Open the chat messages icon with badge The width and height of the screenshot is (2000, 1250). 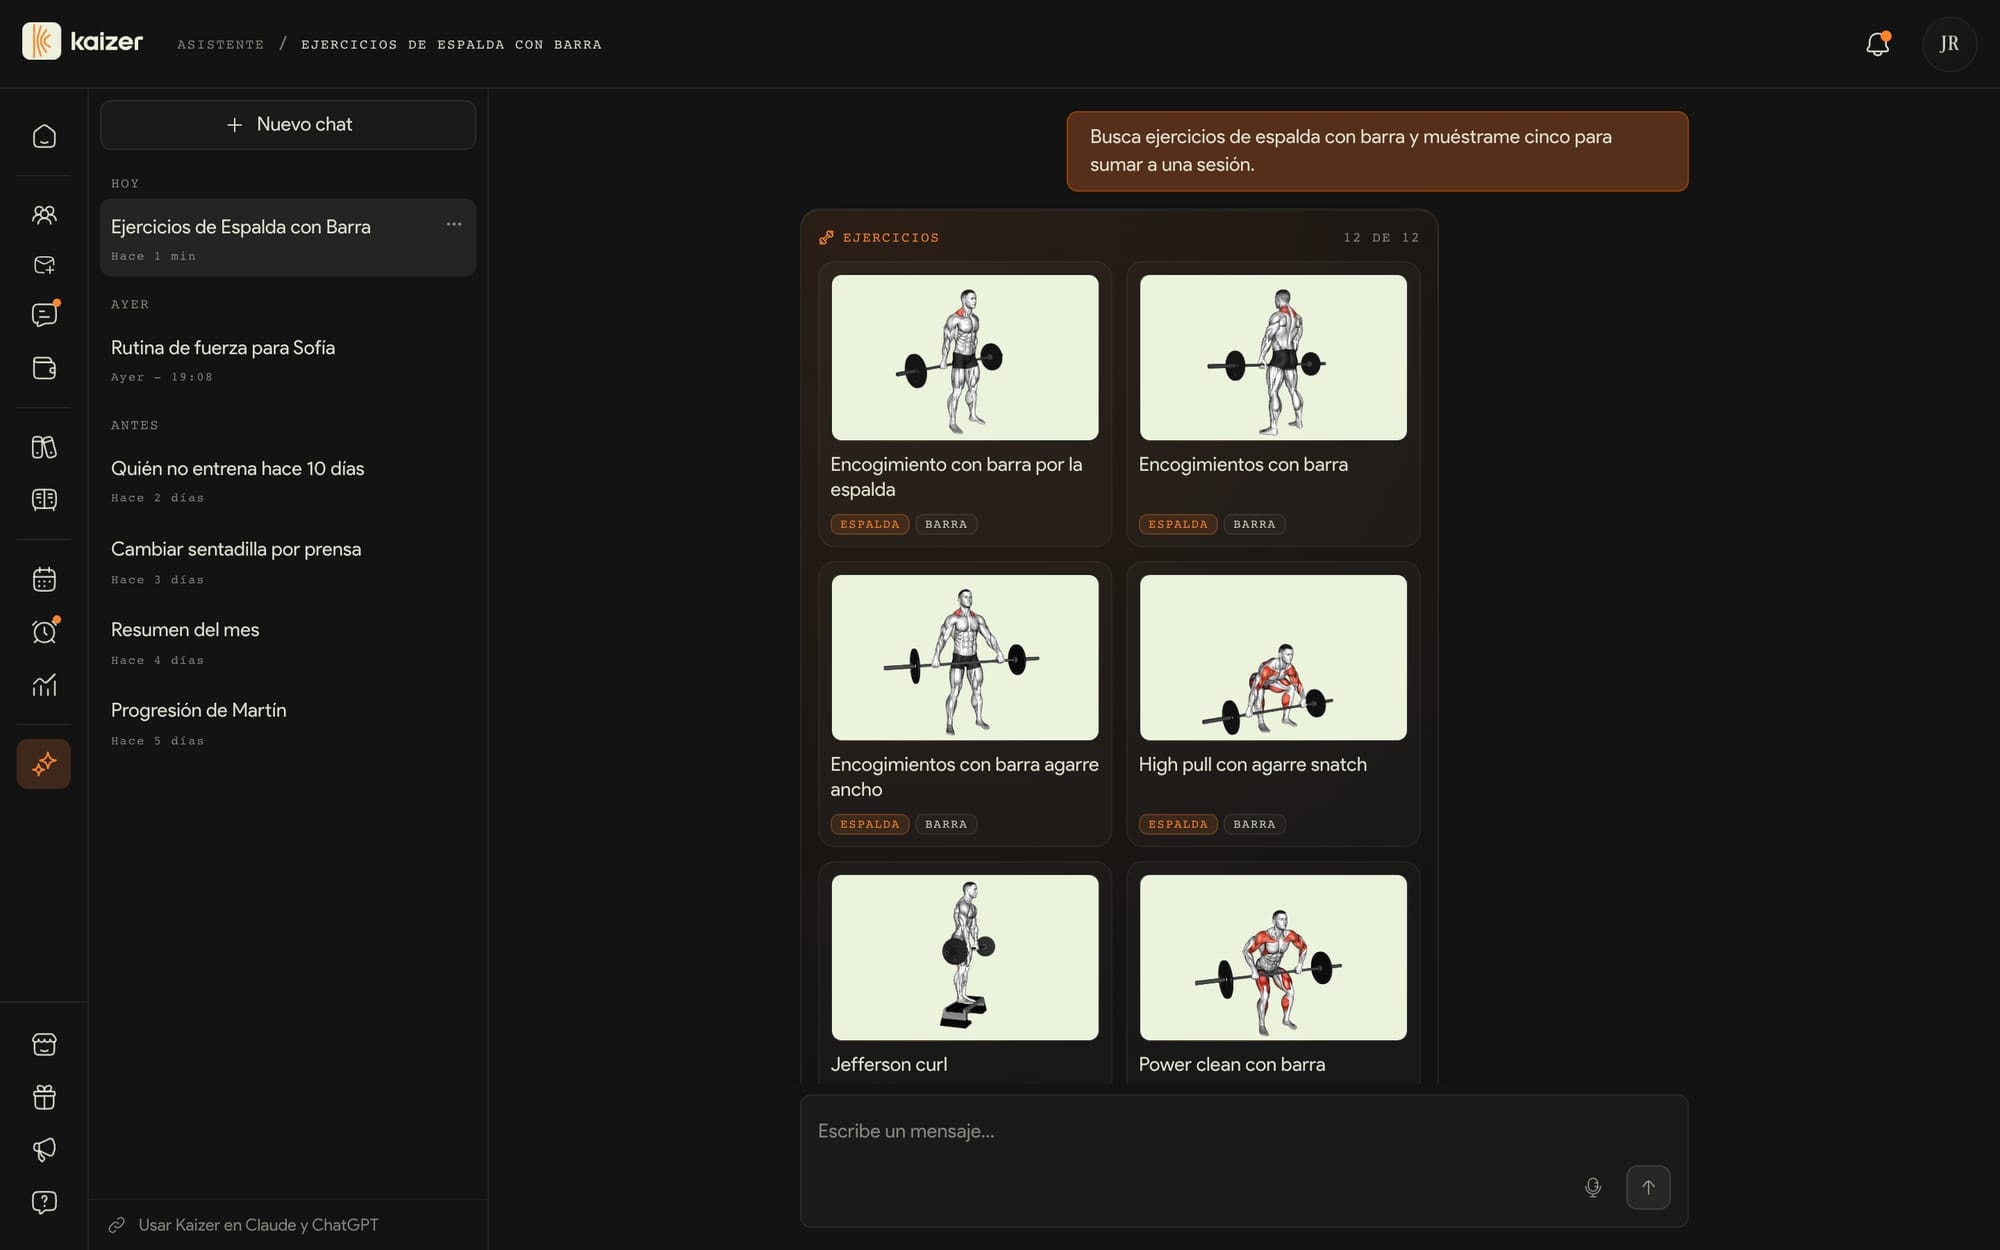[44, 315]
